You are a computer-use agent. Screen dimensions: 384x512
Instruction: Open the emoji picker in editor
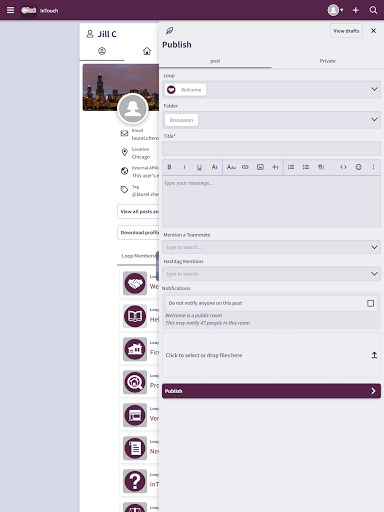[x=358, y=167]
